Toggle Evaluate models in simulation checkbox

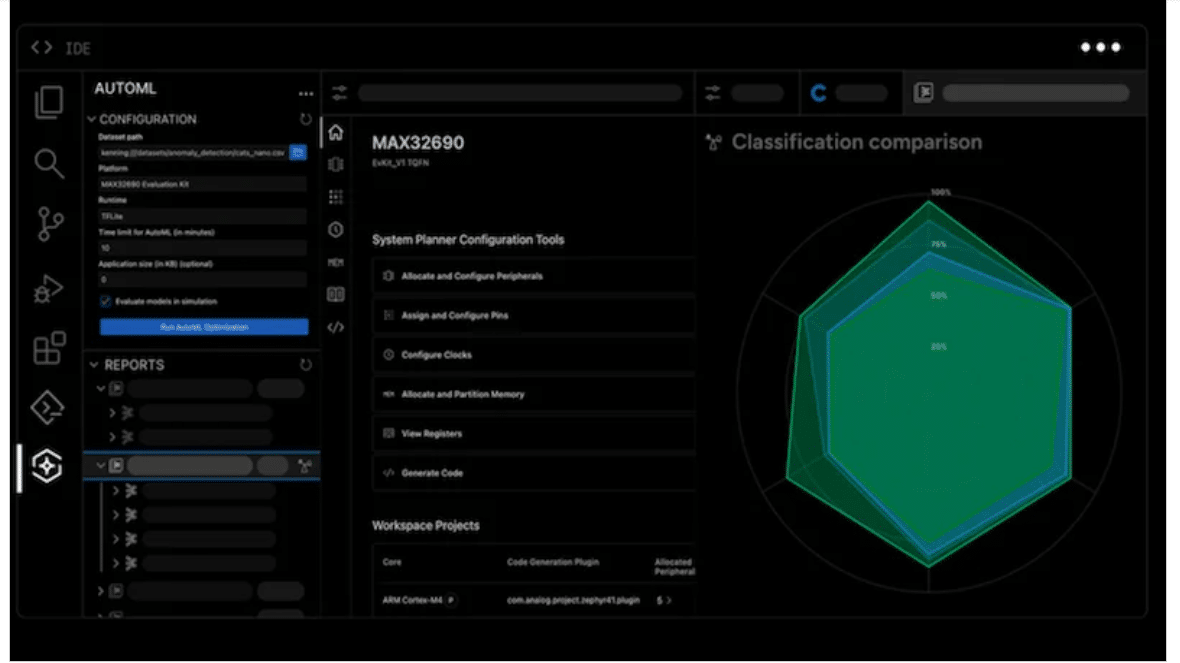(106, 301)
